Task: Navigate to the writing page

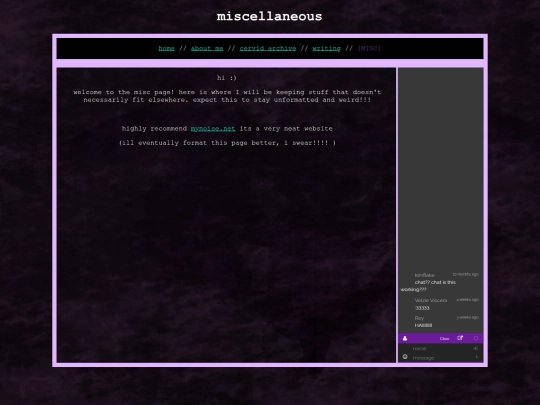Action: pos(326,49)
